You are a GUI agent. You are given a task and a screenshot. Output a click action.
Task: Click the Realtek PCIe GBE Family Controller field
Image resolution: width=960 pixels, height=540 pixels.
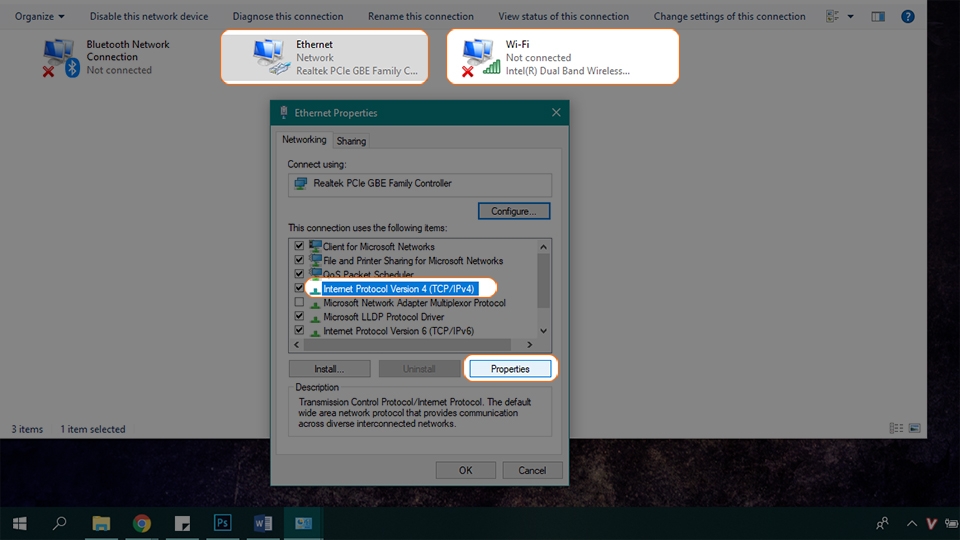click(419, 184)
